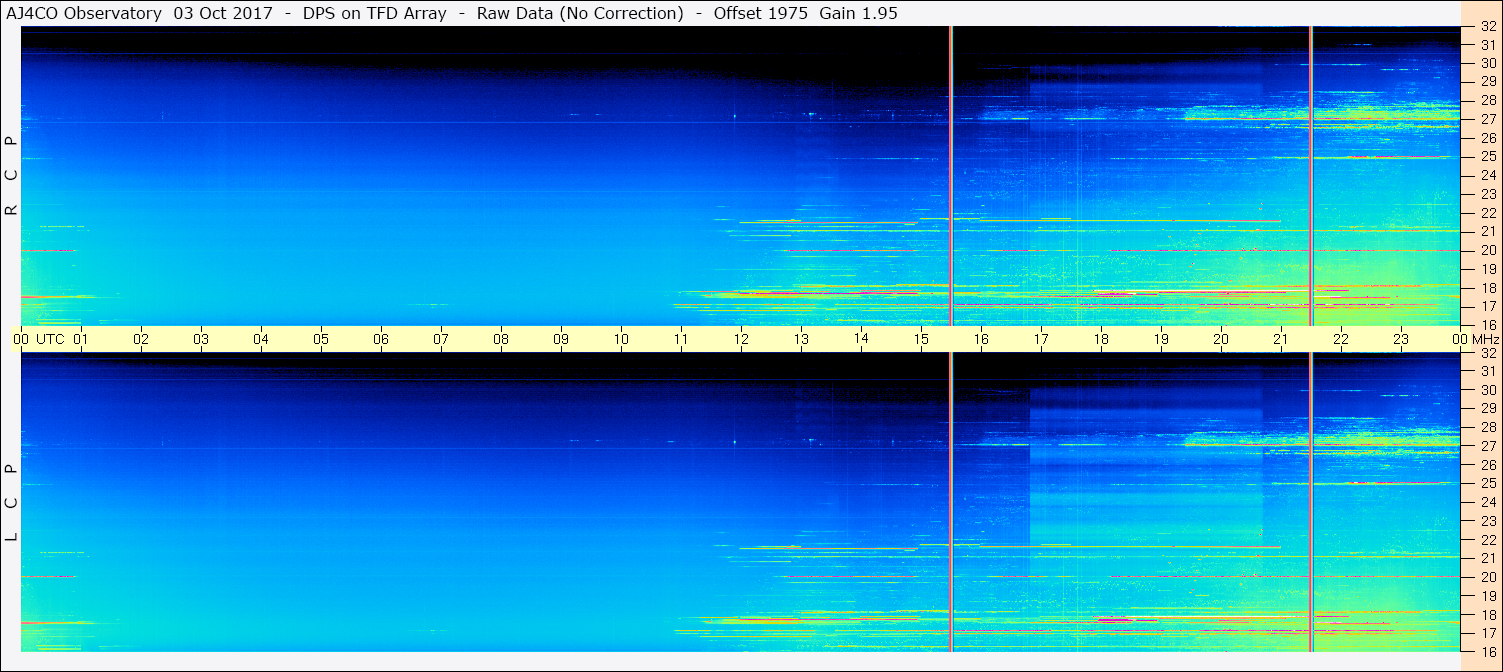
Task: Click the 11 hour tick on time axis
Action: click(681, 339)
